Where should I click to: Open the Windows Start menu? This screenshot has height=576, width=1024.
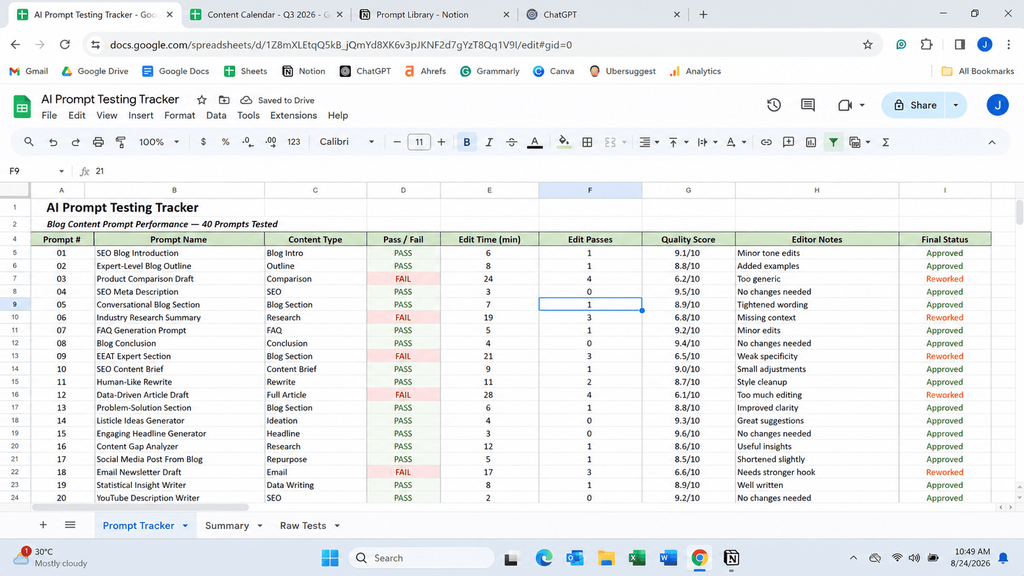tap(330, 558)
